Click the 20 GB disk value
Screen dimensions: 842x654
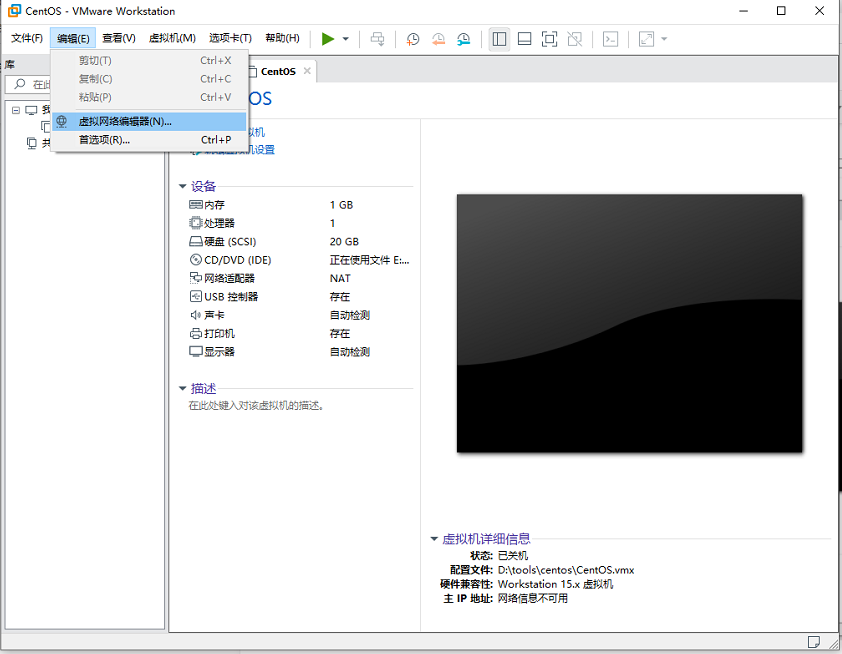(344, 242)
